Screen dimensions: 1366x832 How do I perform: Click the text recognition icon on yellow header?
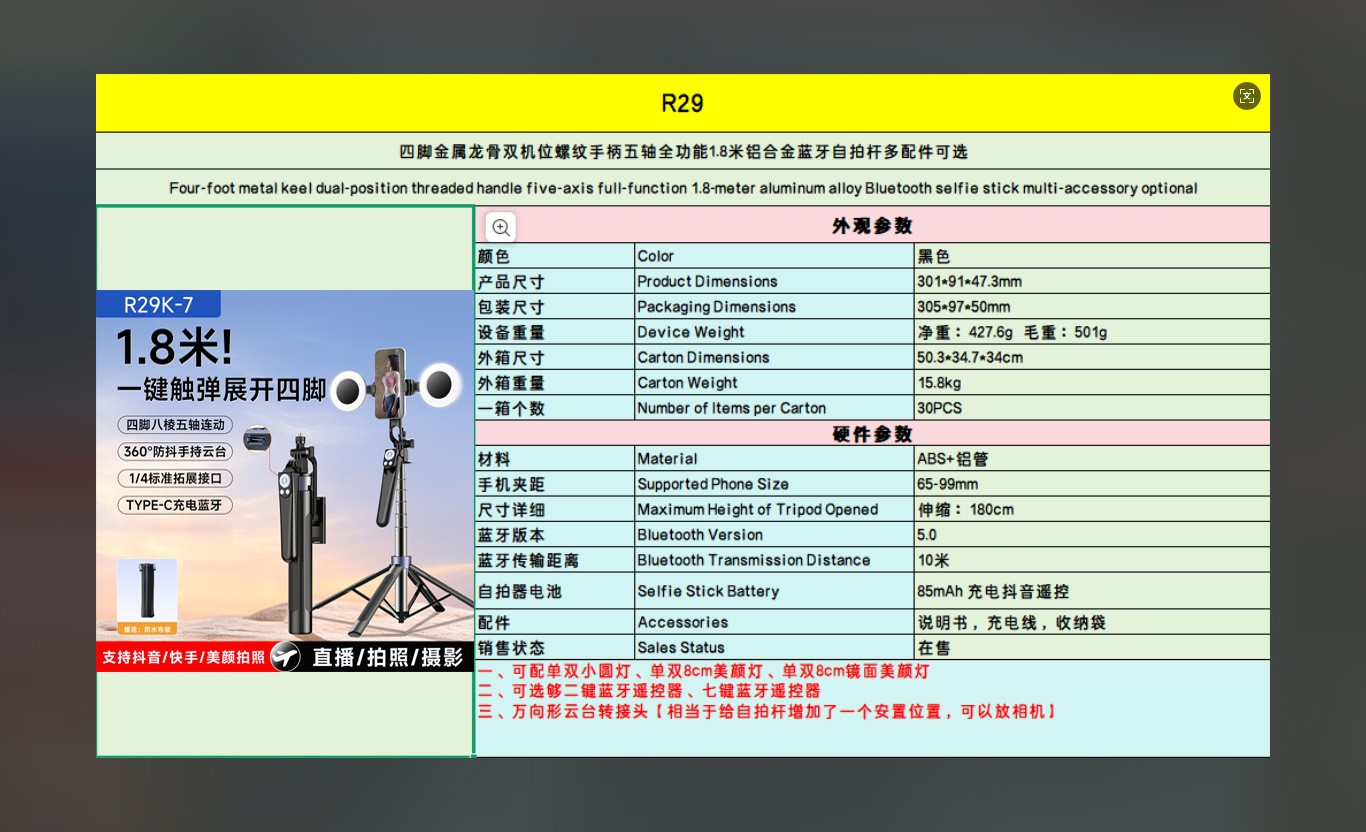coord(1246,96)
